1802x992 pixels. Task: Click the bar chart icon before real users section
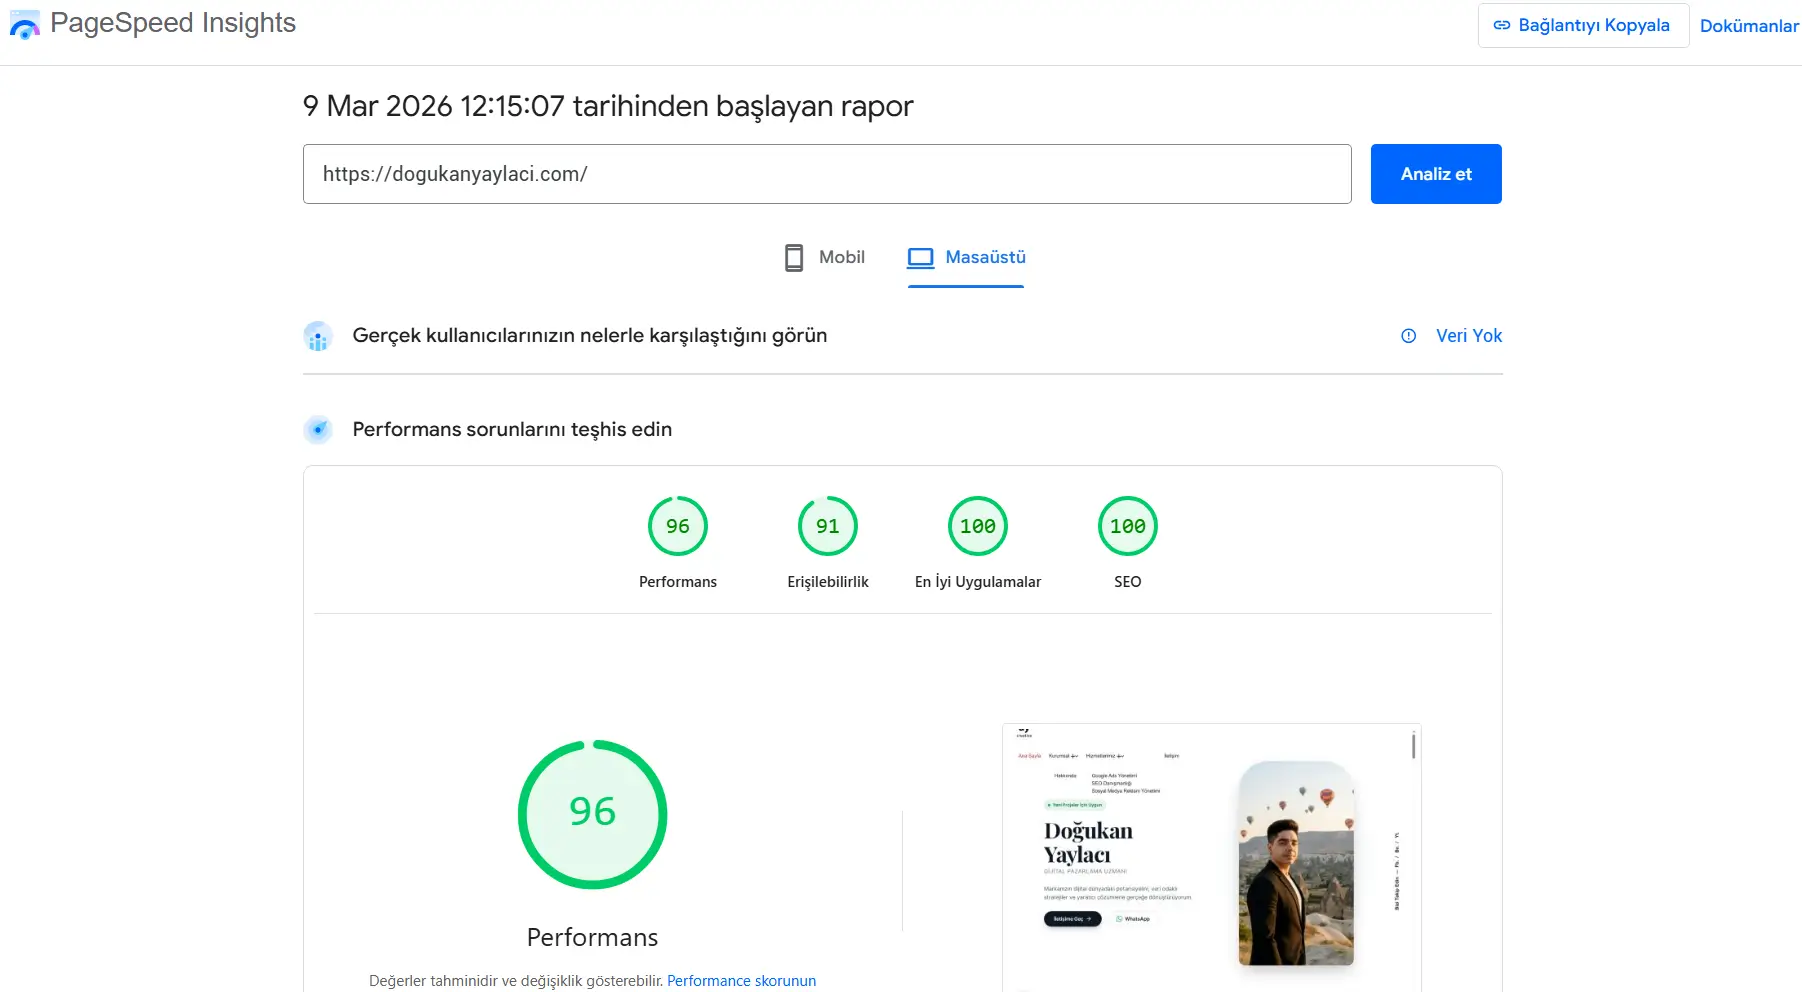[x=318, y=336]
